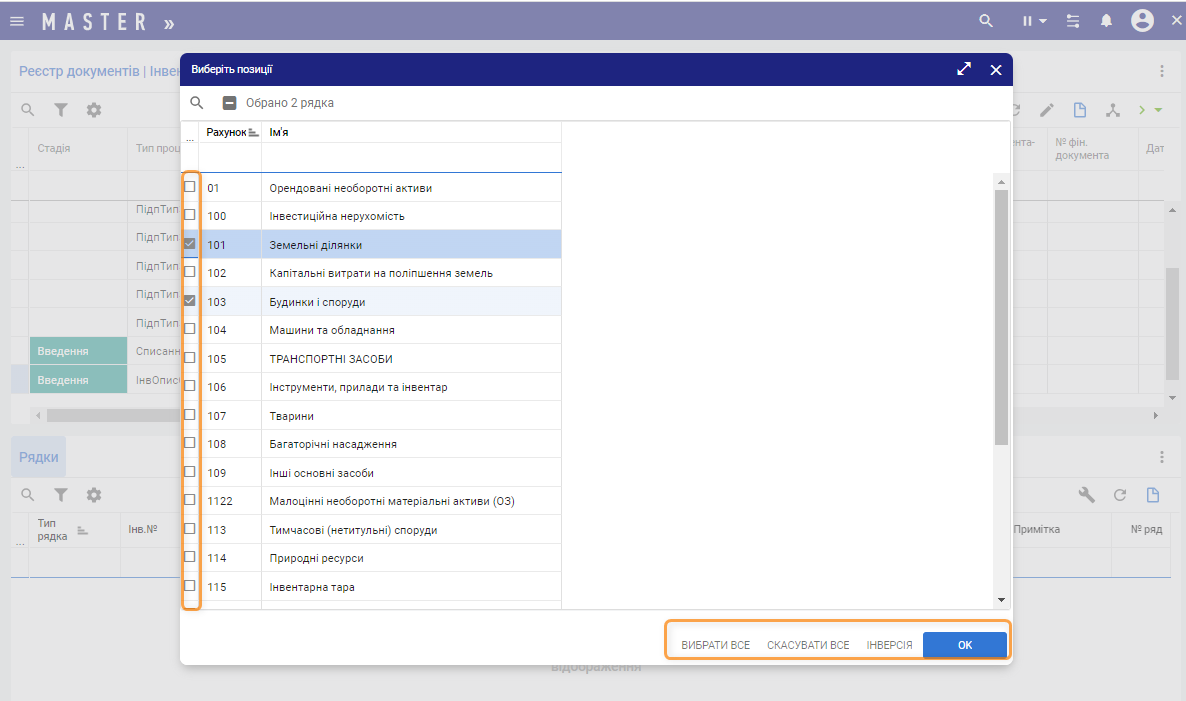The width and height of the screenshot is (1186, 701).
Task: Open the wrench tools in Рядки panel
Action: [1087, 495]
